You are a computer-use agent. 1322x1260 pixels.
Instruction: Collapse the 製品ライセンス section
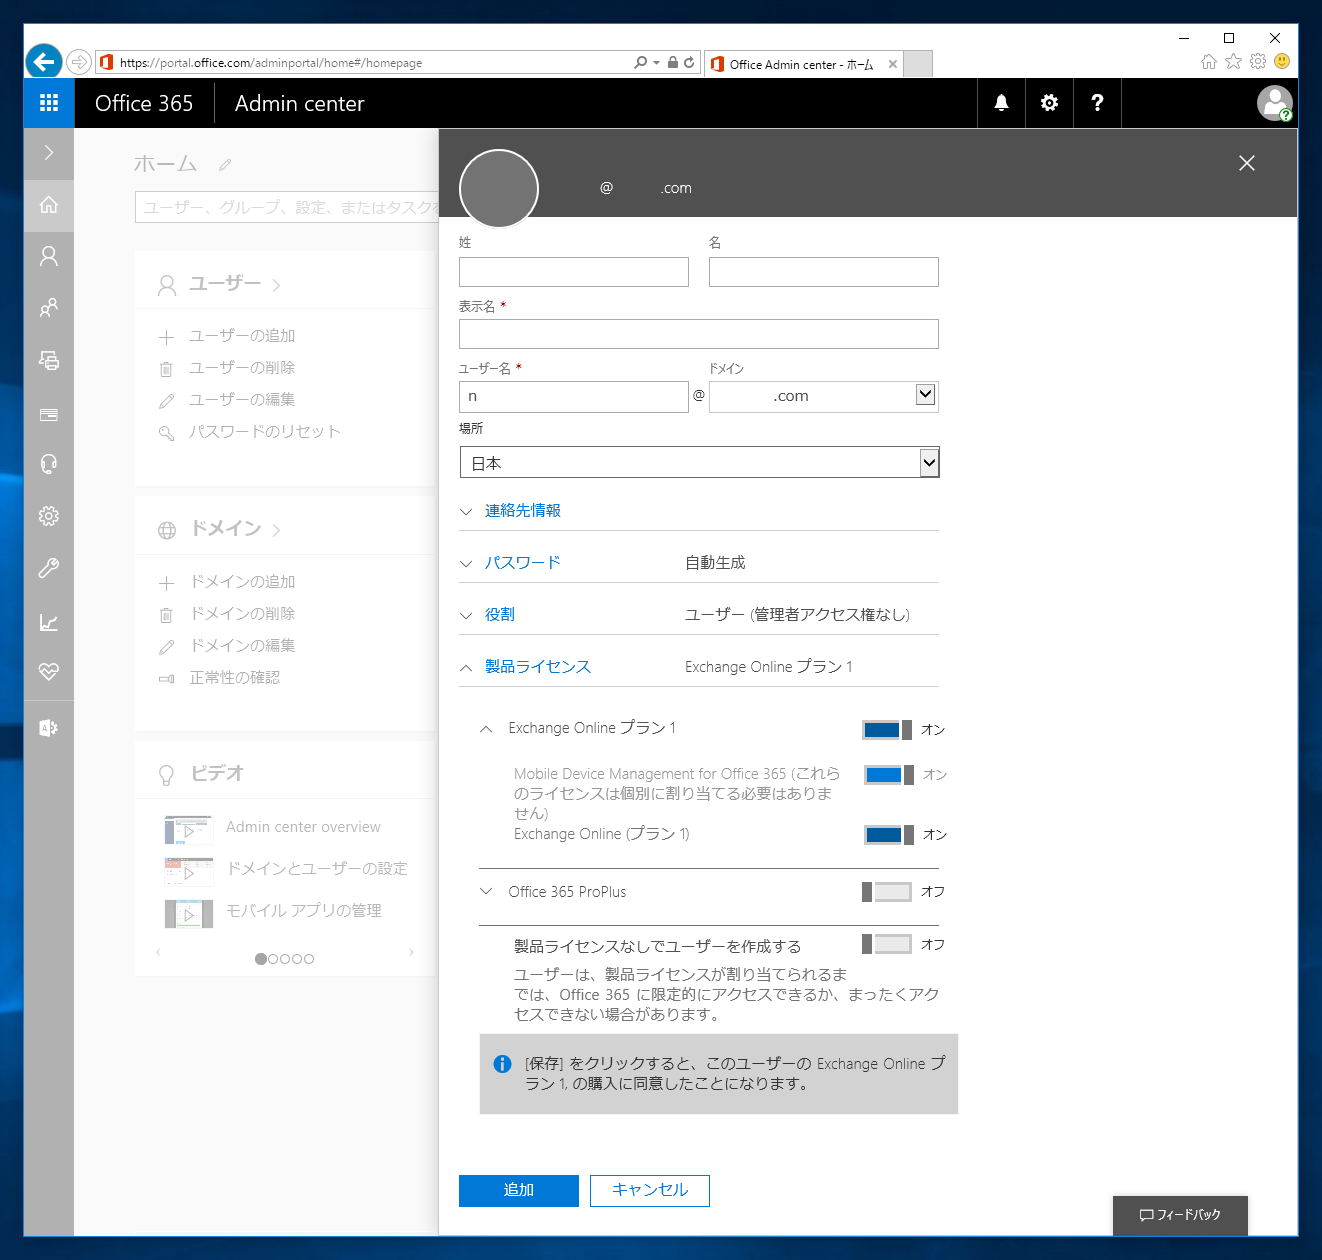(x=466, y=666)
